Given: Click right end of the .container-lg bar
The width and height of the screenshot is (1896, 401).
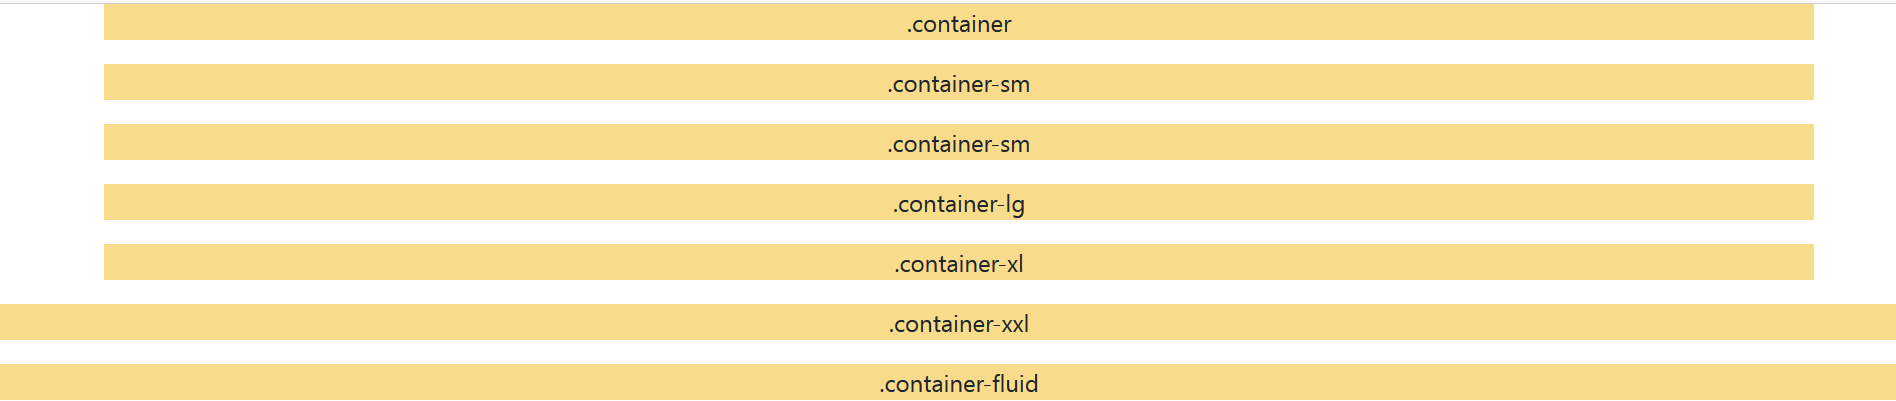Looking at the screenshot, I should pos(1806,202).
